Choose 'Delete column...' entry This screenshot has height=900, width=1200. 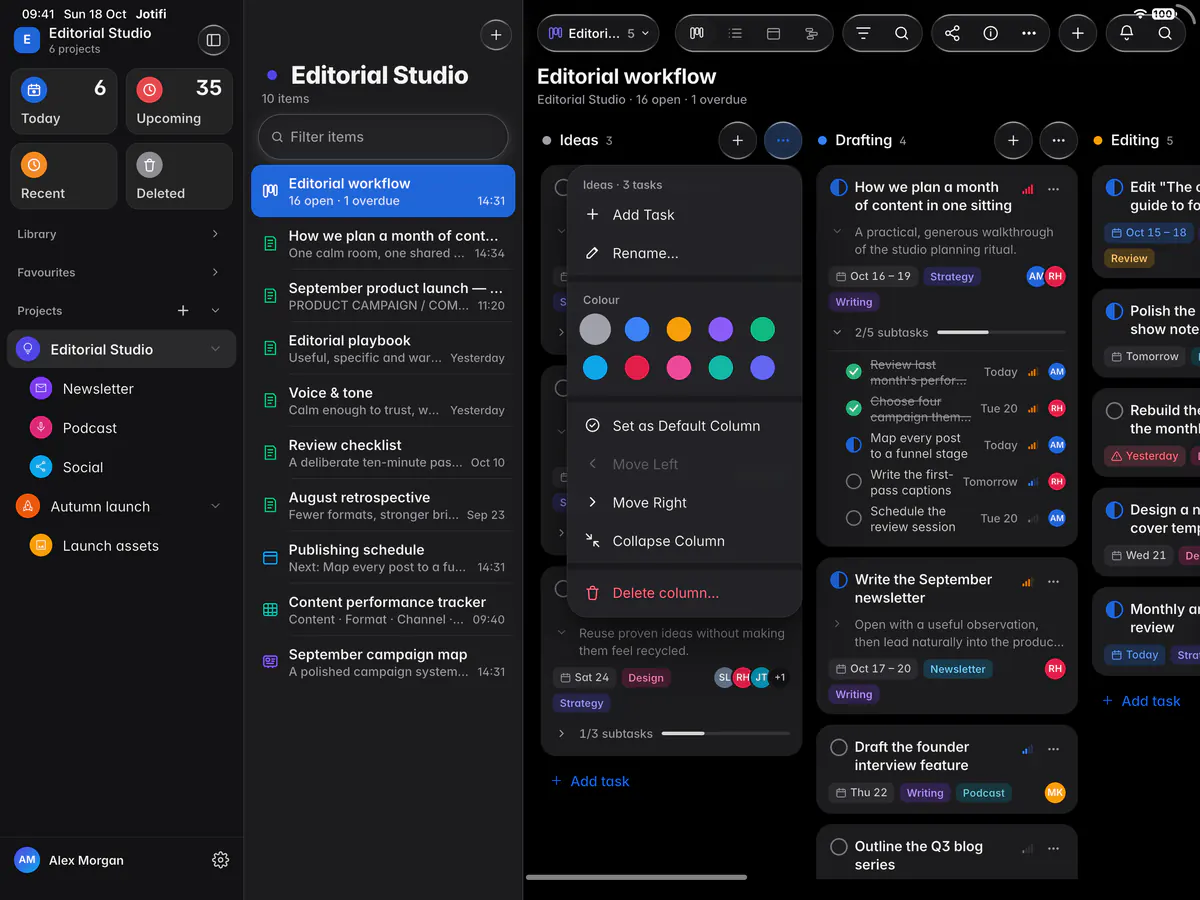click(x=685, y=593)
